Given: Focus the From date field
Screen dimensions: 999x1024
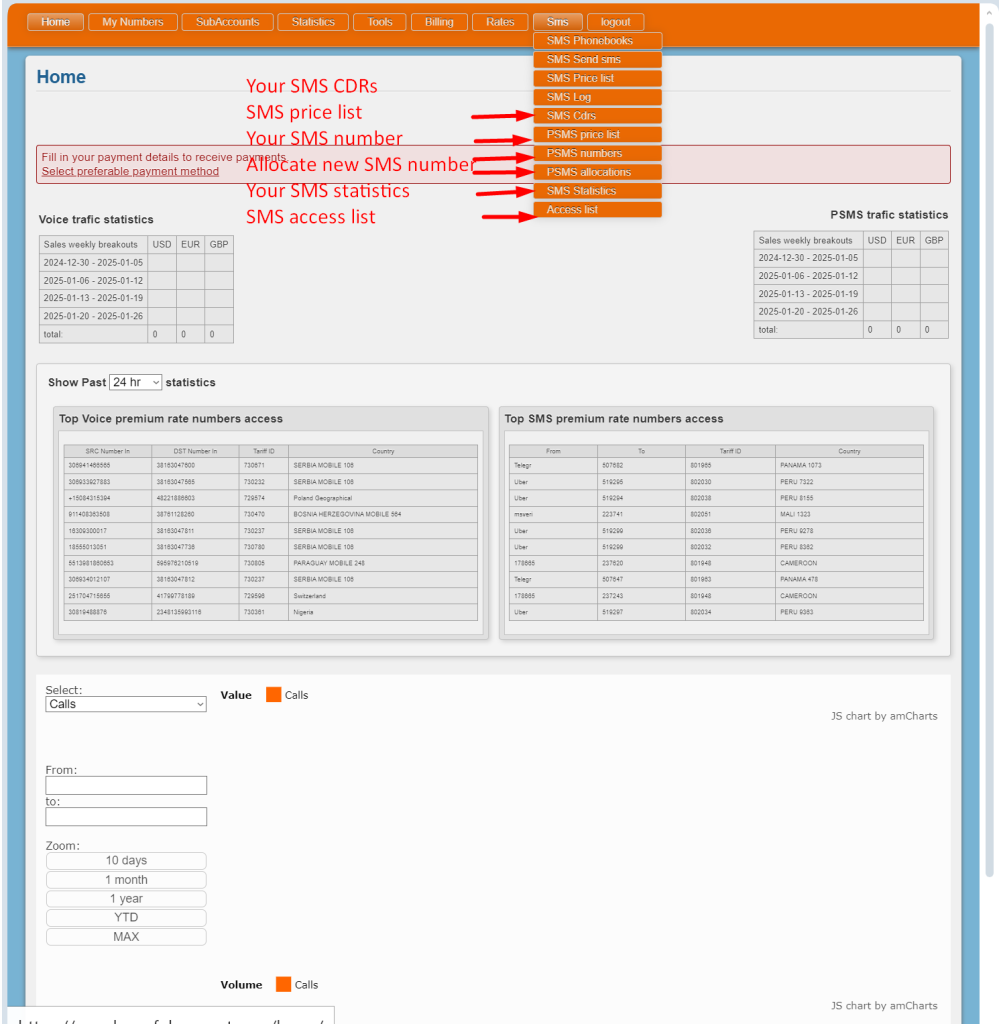Looking at the screenshot, I should (x=126, y=785).
